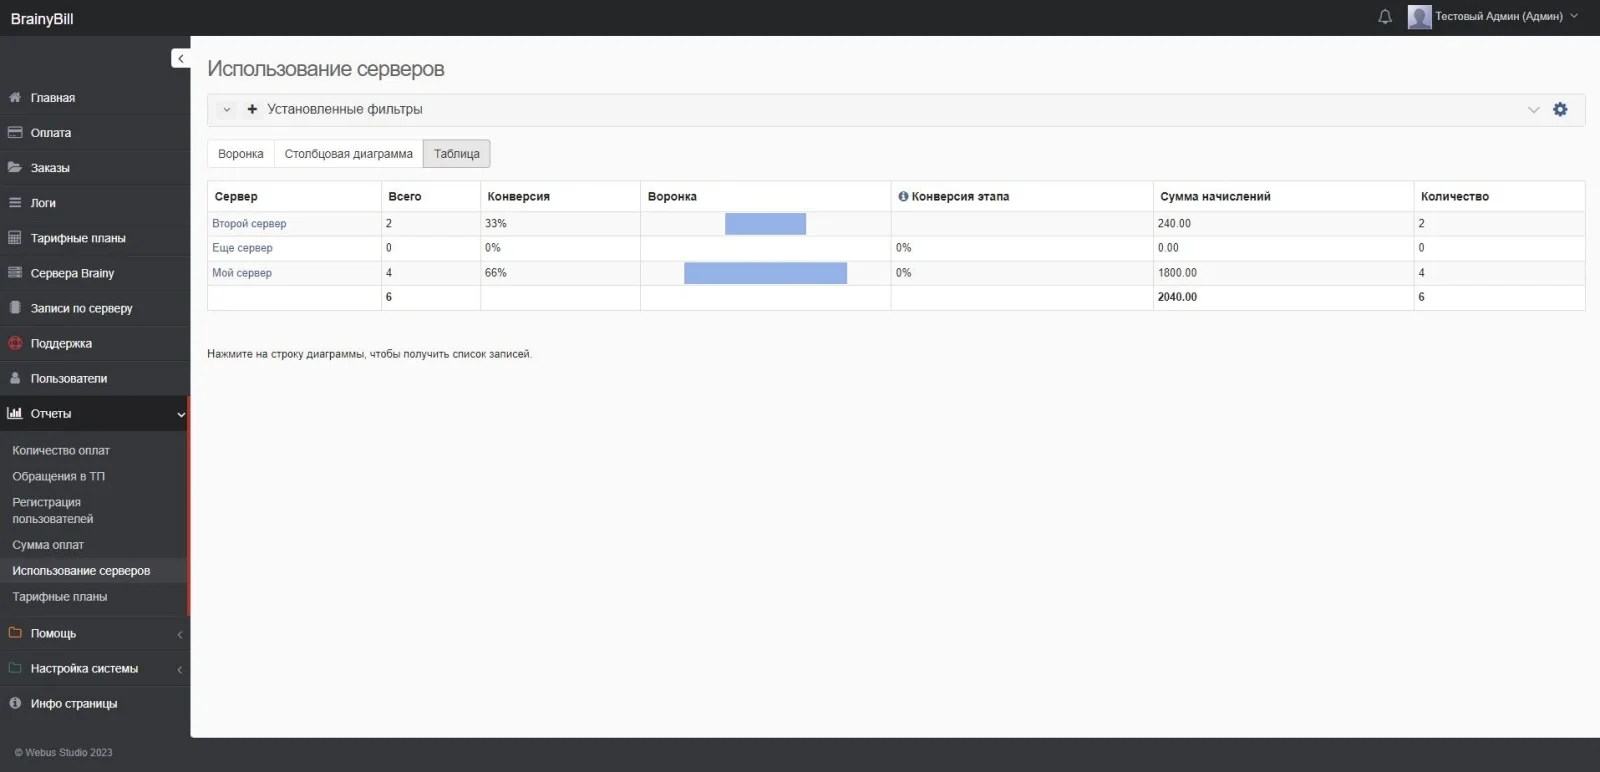Click the notification bell icon
The image size is (1600, 772).
pos(1385,17)
